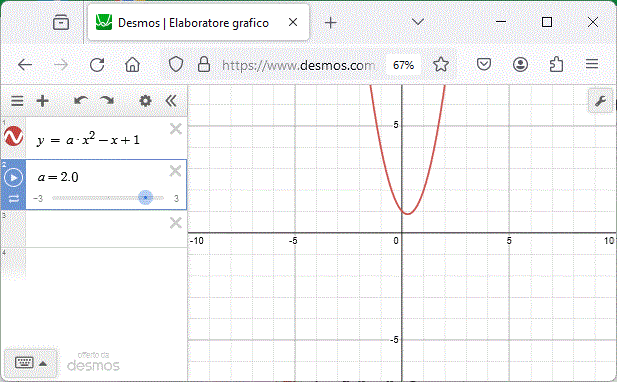Delete empty expression row 3

175,223
